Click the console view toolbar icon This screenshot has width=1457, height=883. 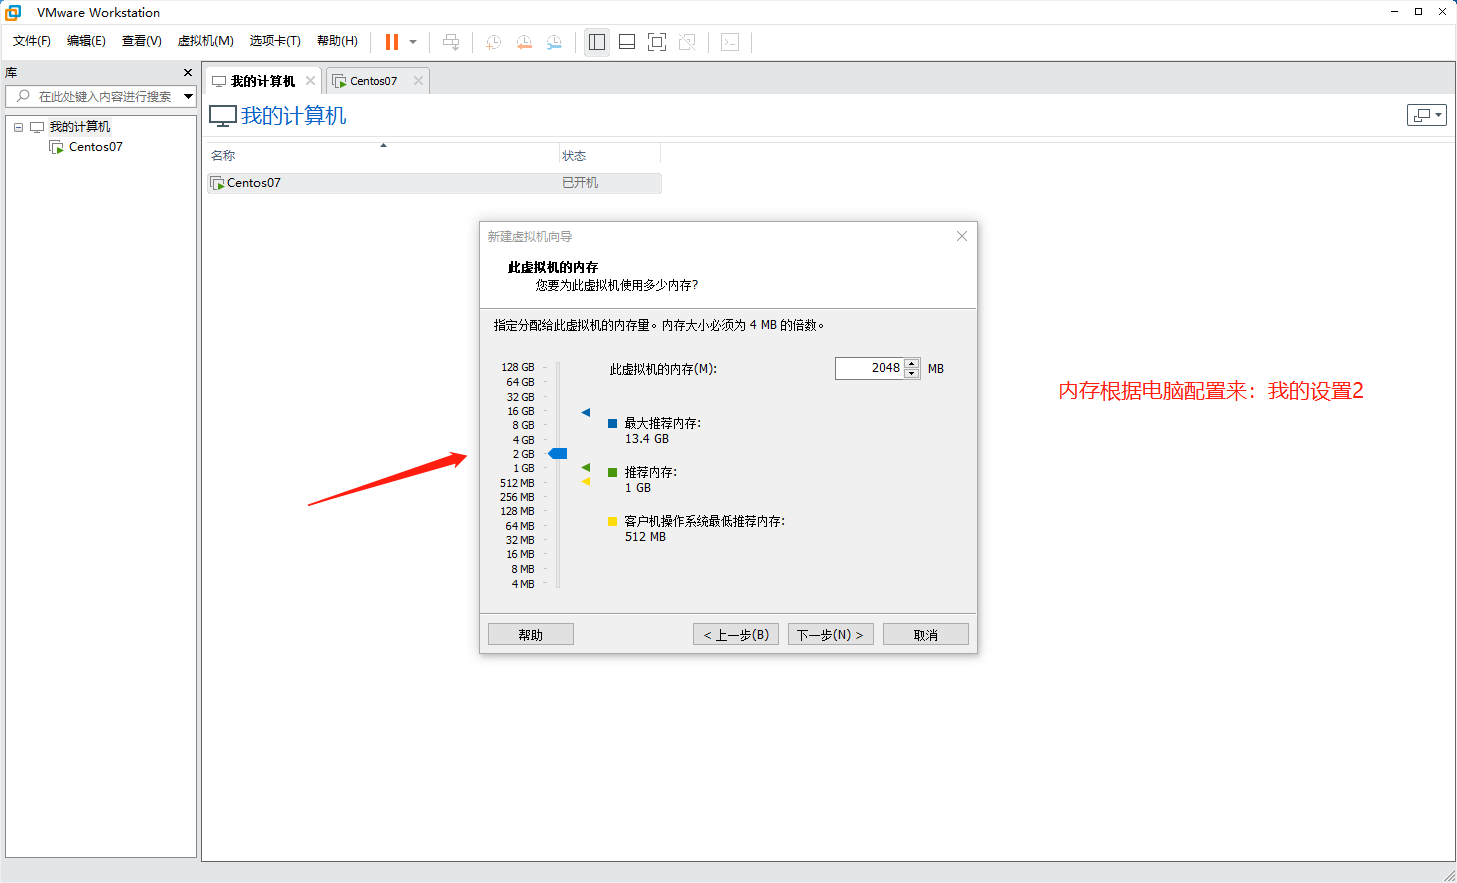730,42
